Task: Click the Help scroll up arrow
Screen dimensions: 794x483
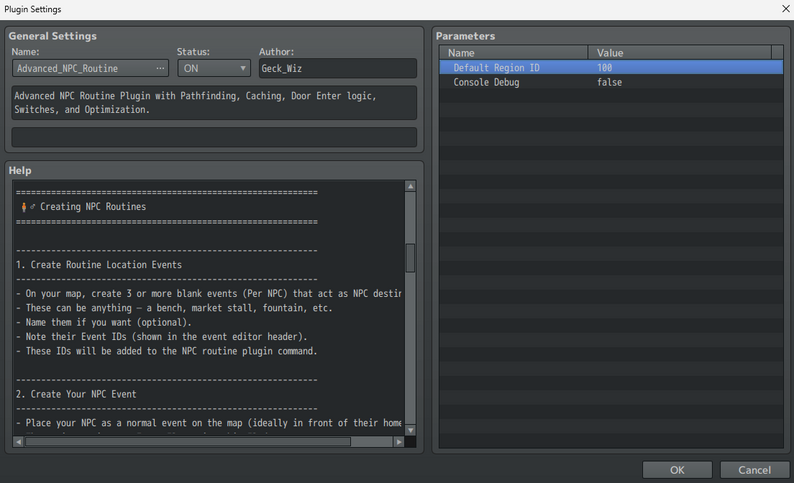Action: 411,186
